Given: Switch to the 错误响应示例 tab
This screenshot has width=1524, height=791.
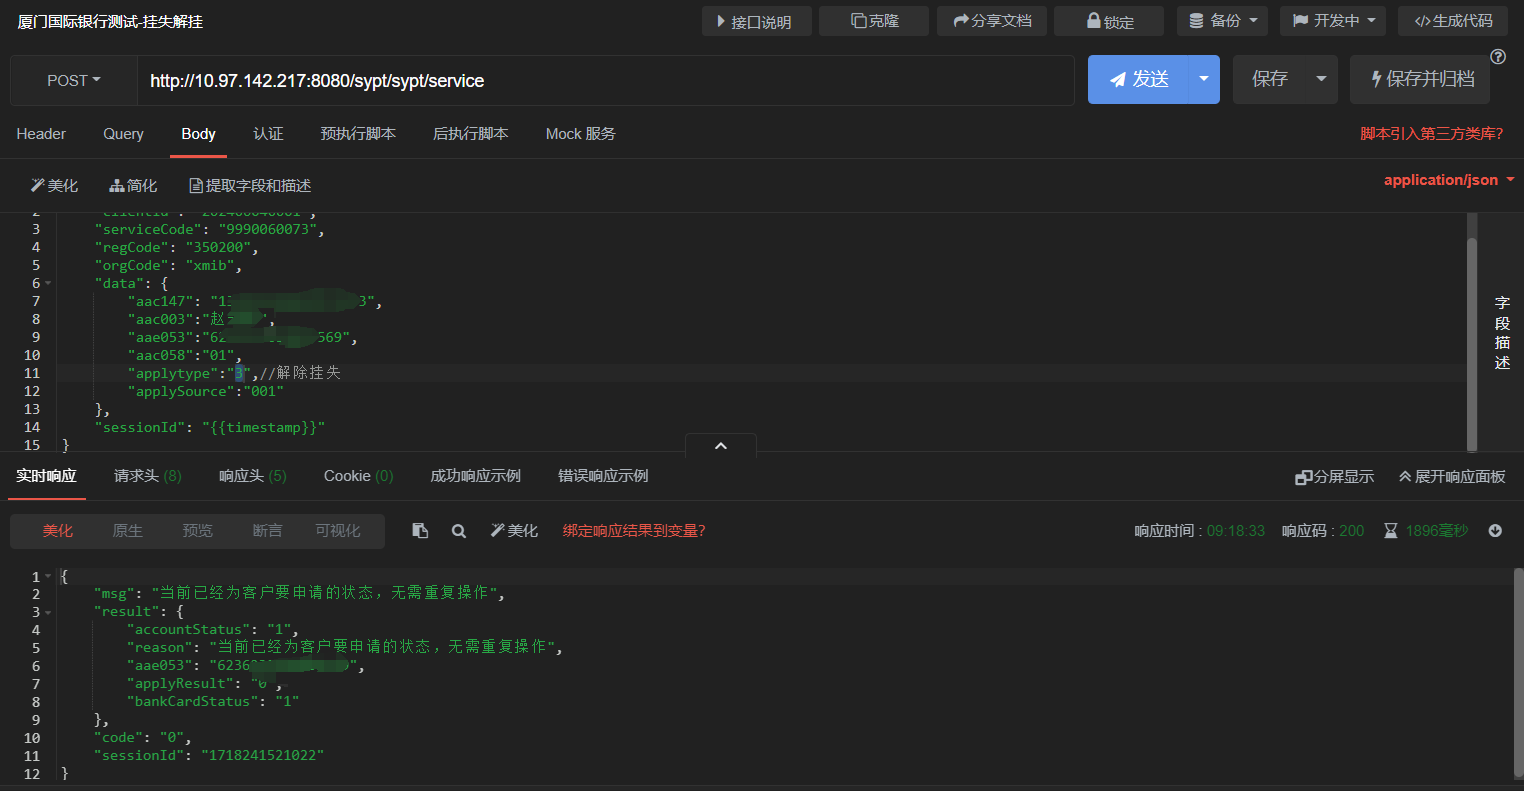Looking at the screenshot, I should coord(603,476).
